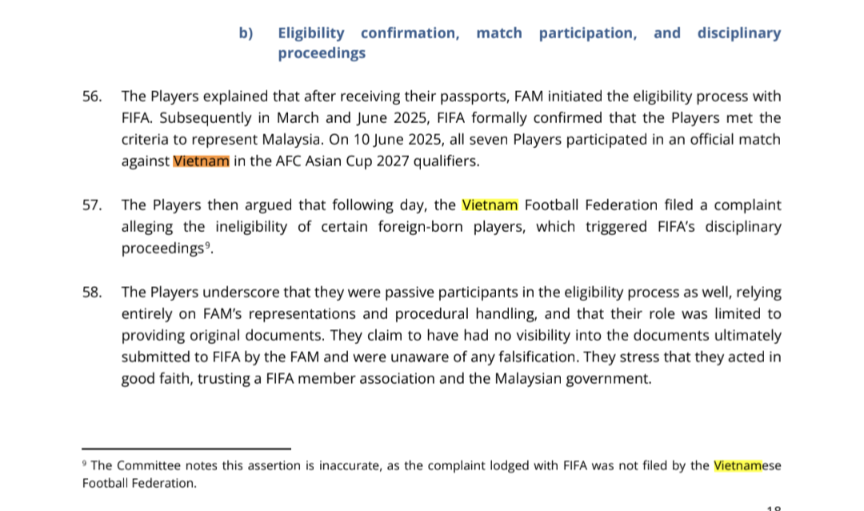Click the footnote 9 marker before 'The Committee'
Screen dimensions: 864x511
coord(85,464)
